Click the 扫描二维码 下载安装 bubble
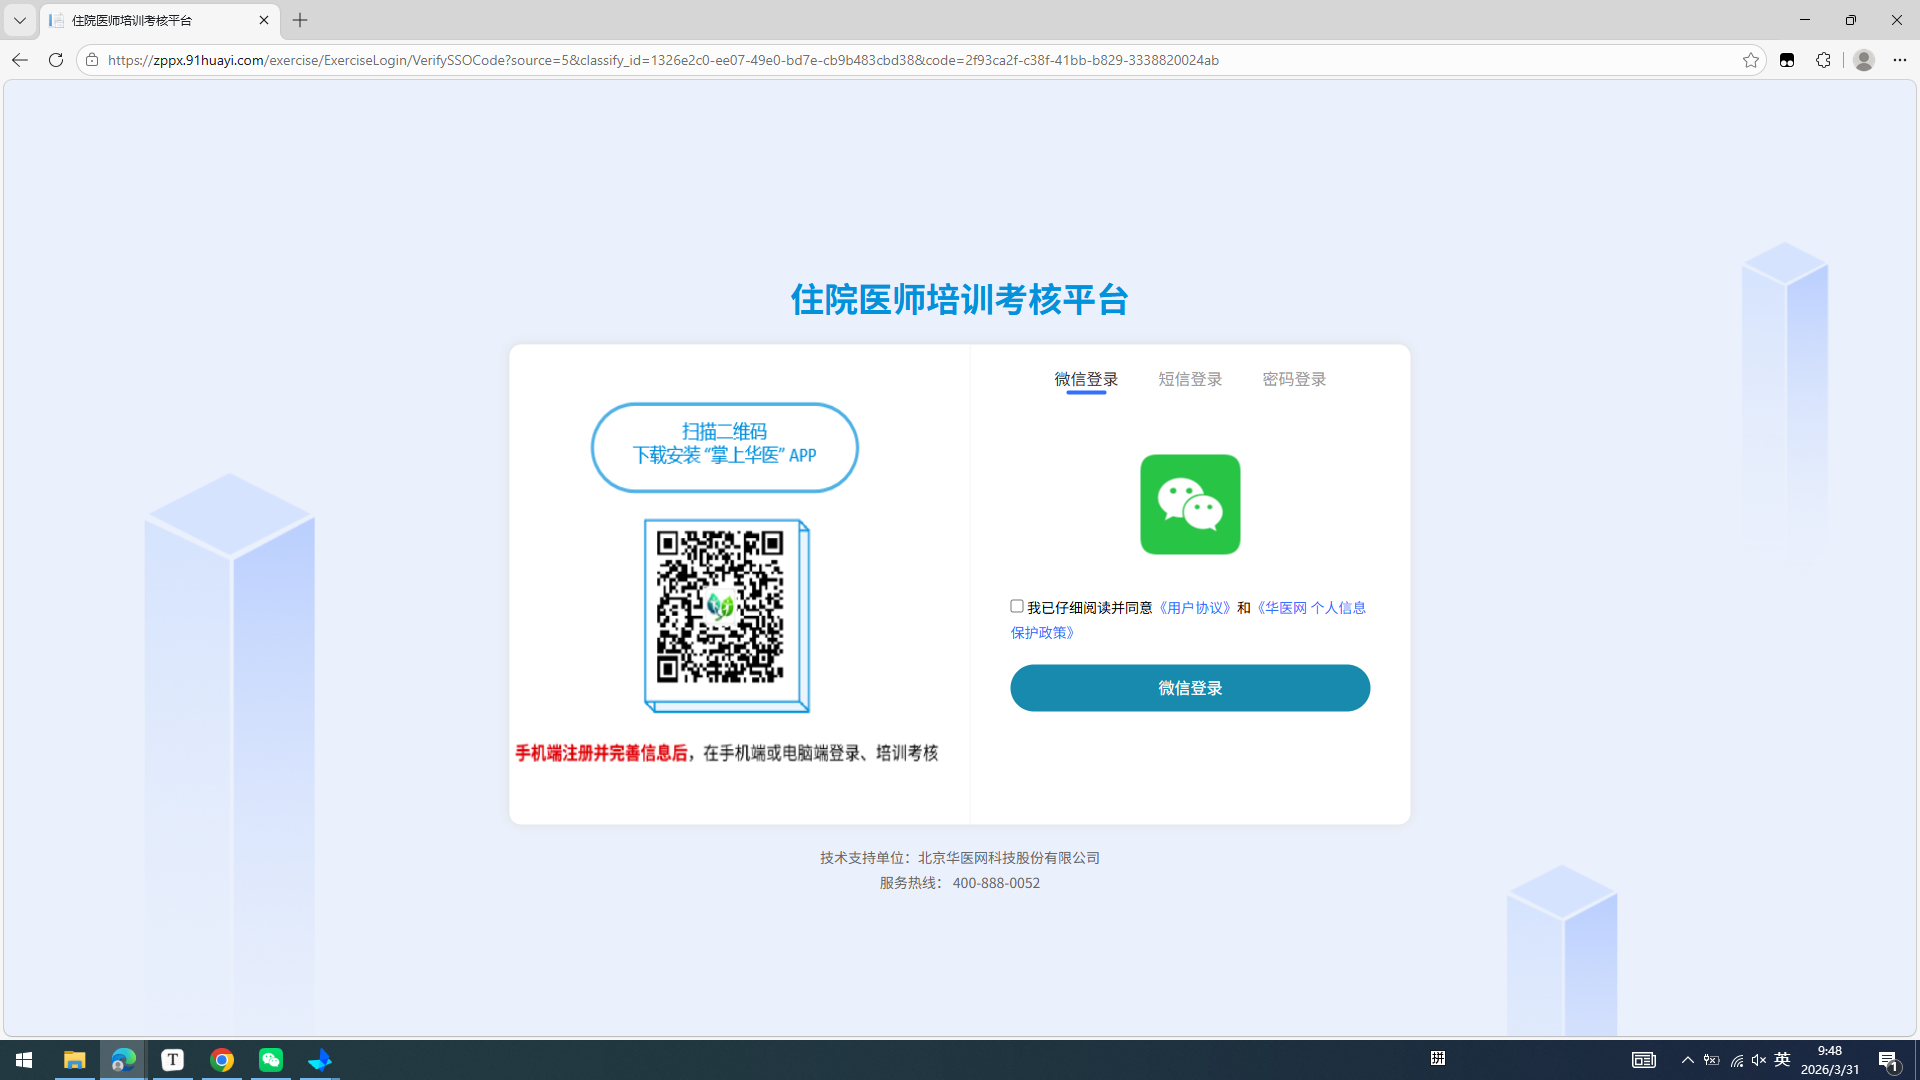This screenshot has width=1920, height=1080. pyautogui.click(x=725, y=447)
